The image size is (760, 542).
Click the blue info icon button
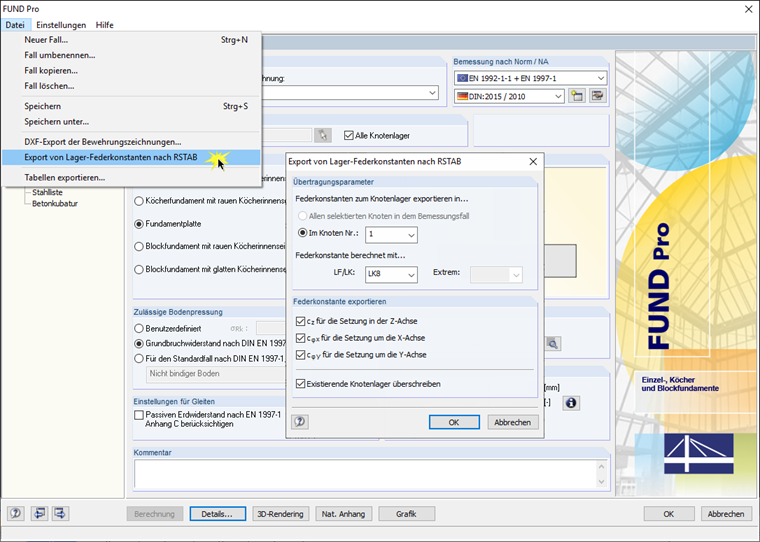[571, 403]
